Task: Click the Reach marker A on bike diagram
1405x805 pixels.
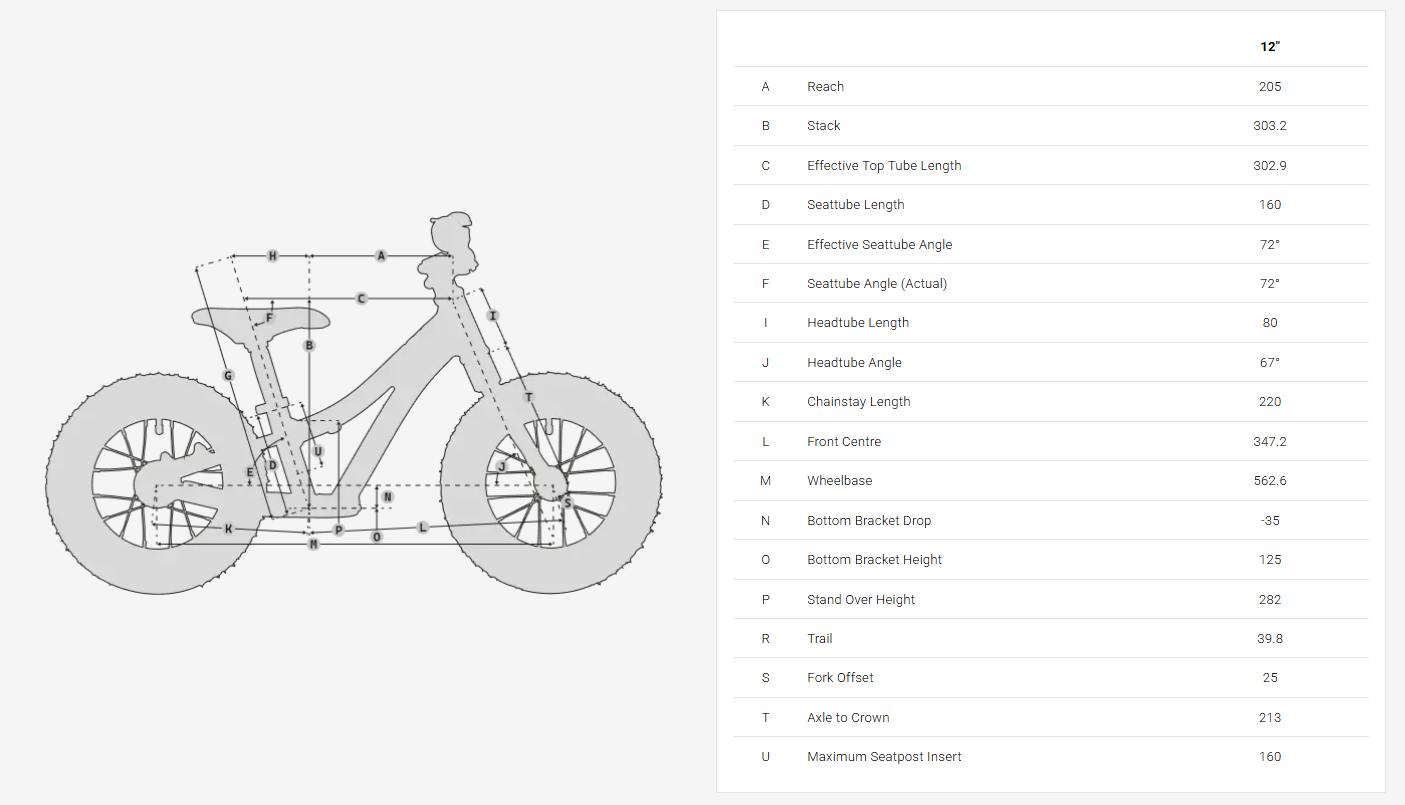Action: pyautogui.click(x=381, y=256)
